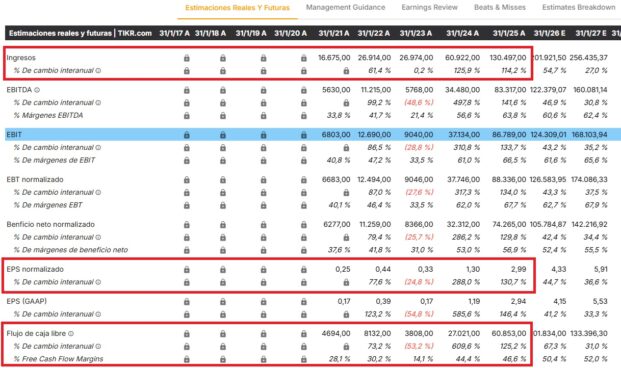
Task: Click the Ingresos lock icon under 31/1/17 A
Action: pos(187,58)
